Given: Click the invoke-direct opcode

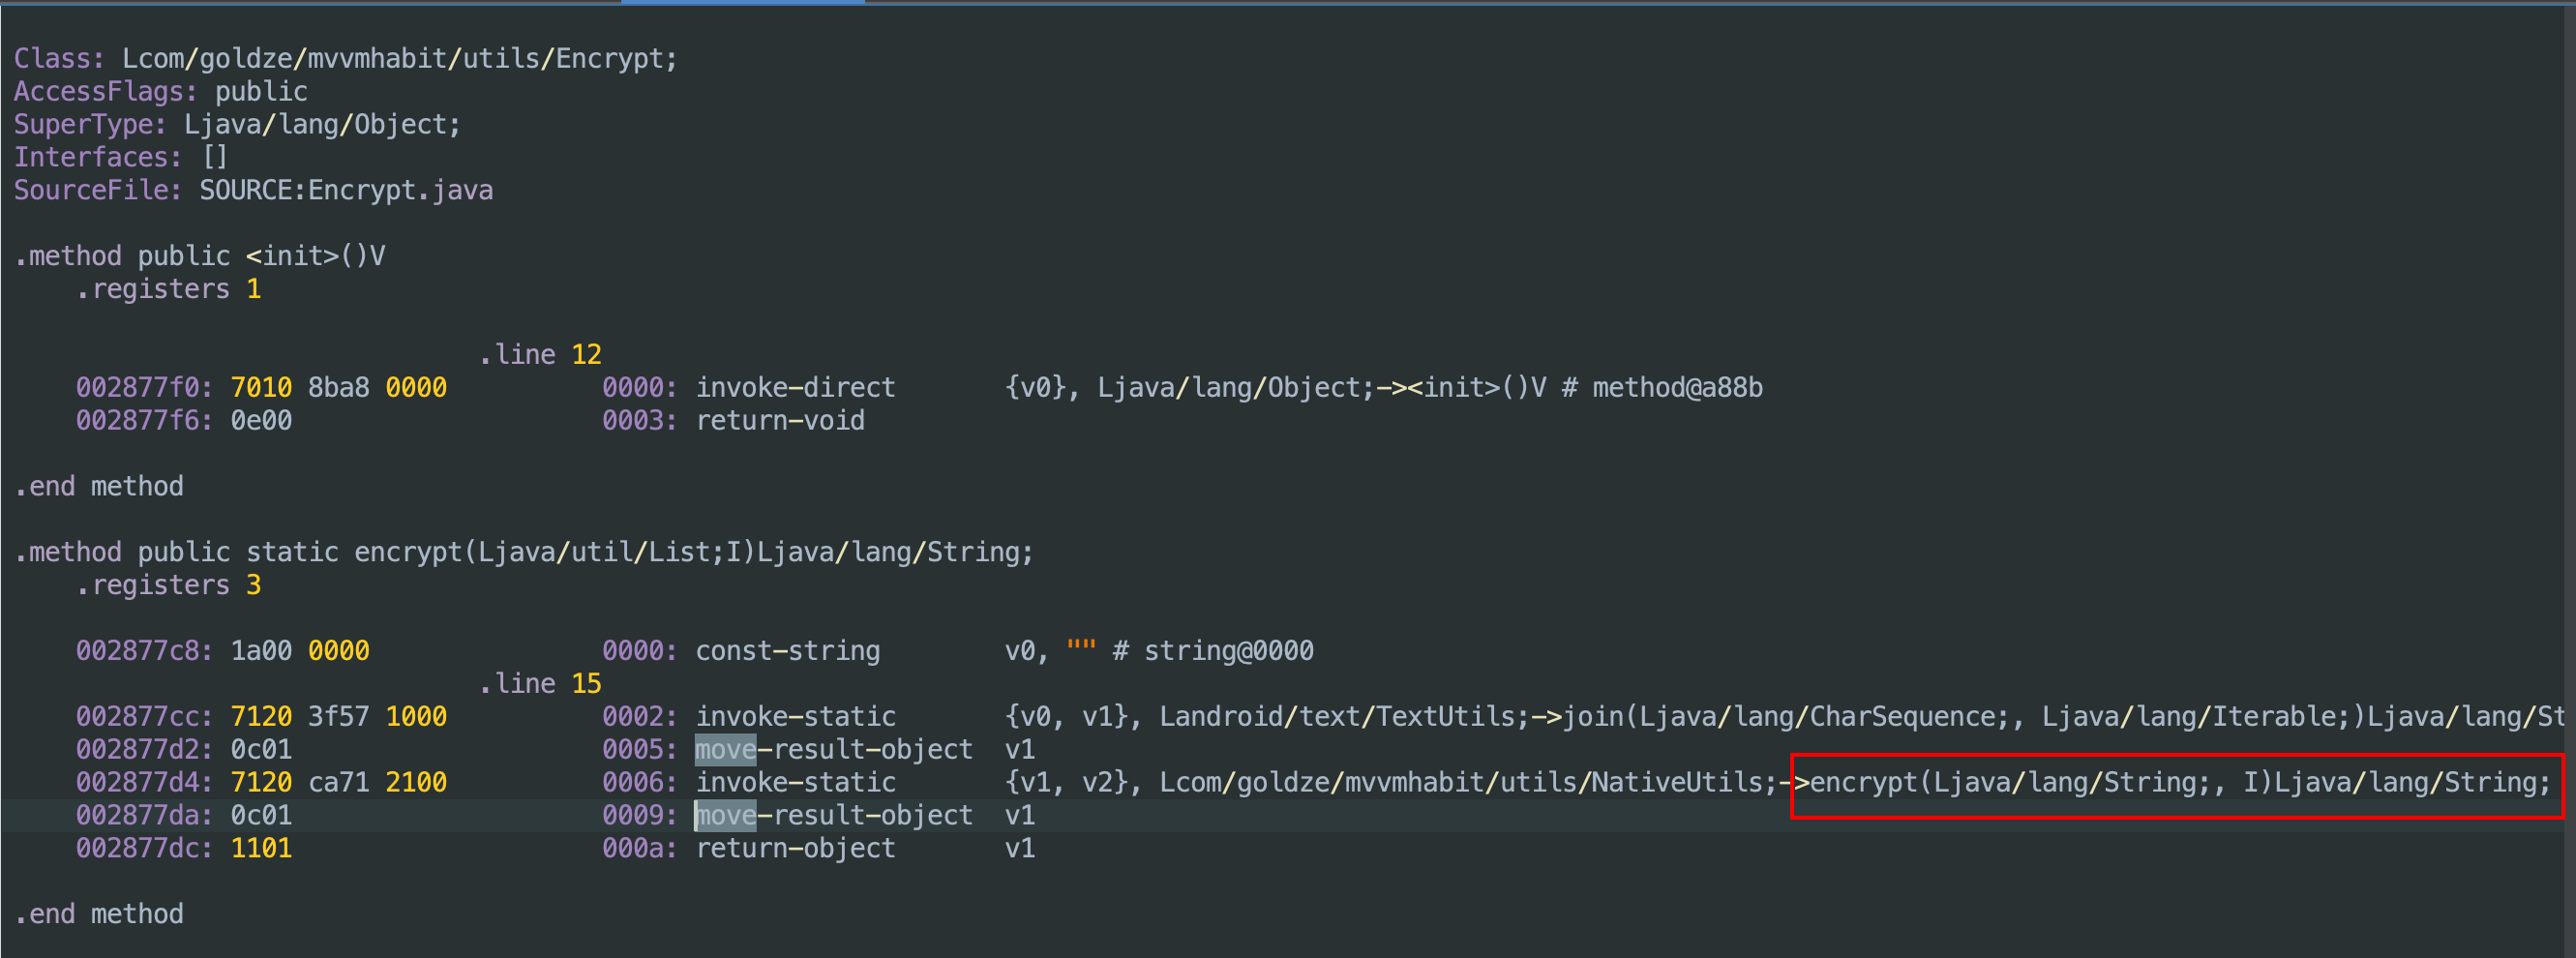Looking at the screenshot, I should (795, 388).
